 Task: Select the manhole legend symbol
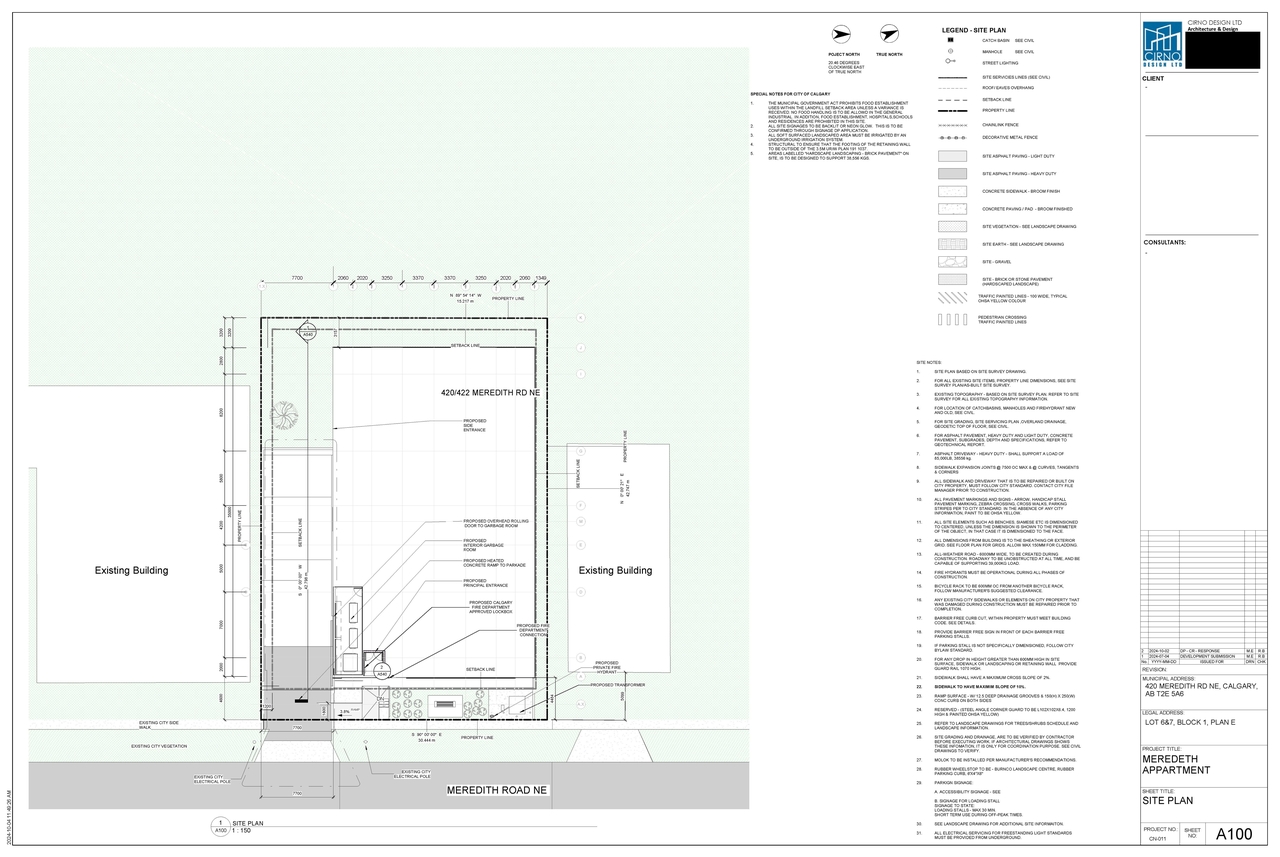click(953, 51)
